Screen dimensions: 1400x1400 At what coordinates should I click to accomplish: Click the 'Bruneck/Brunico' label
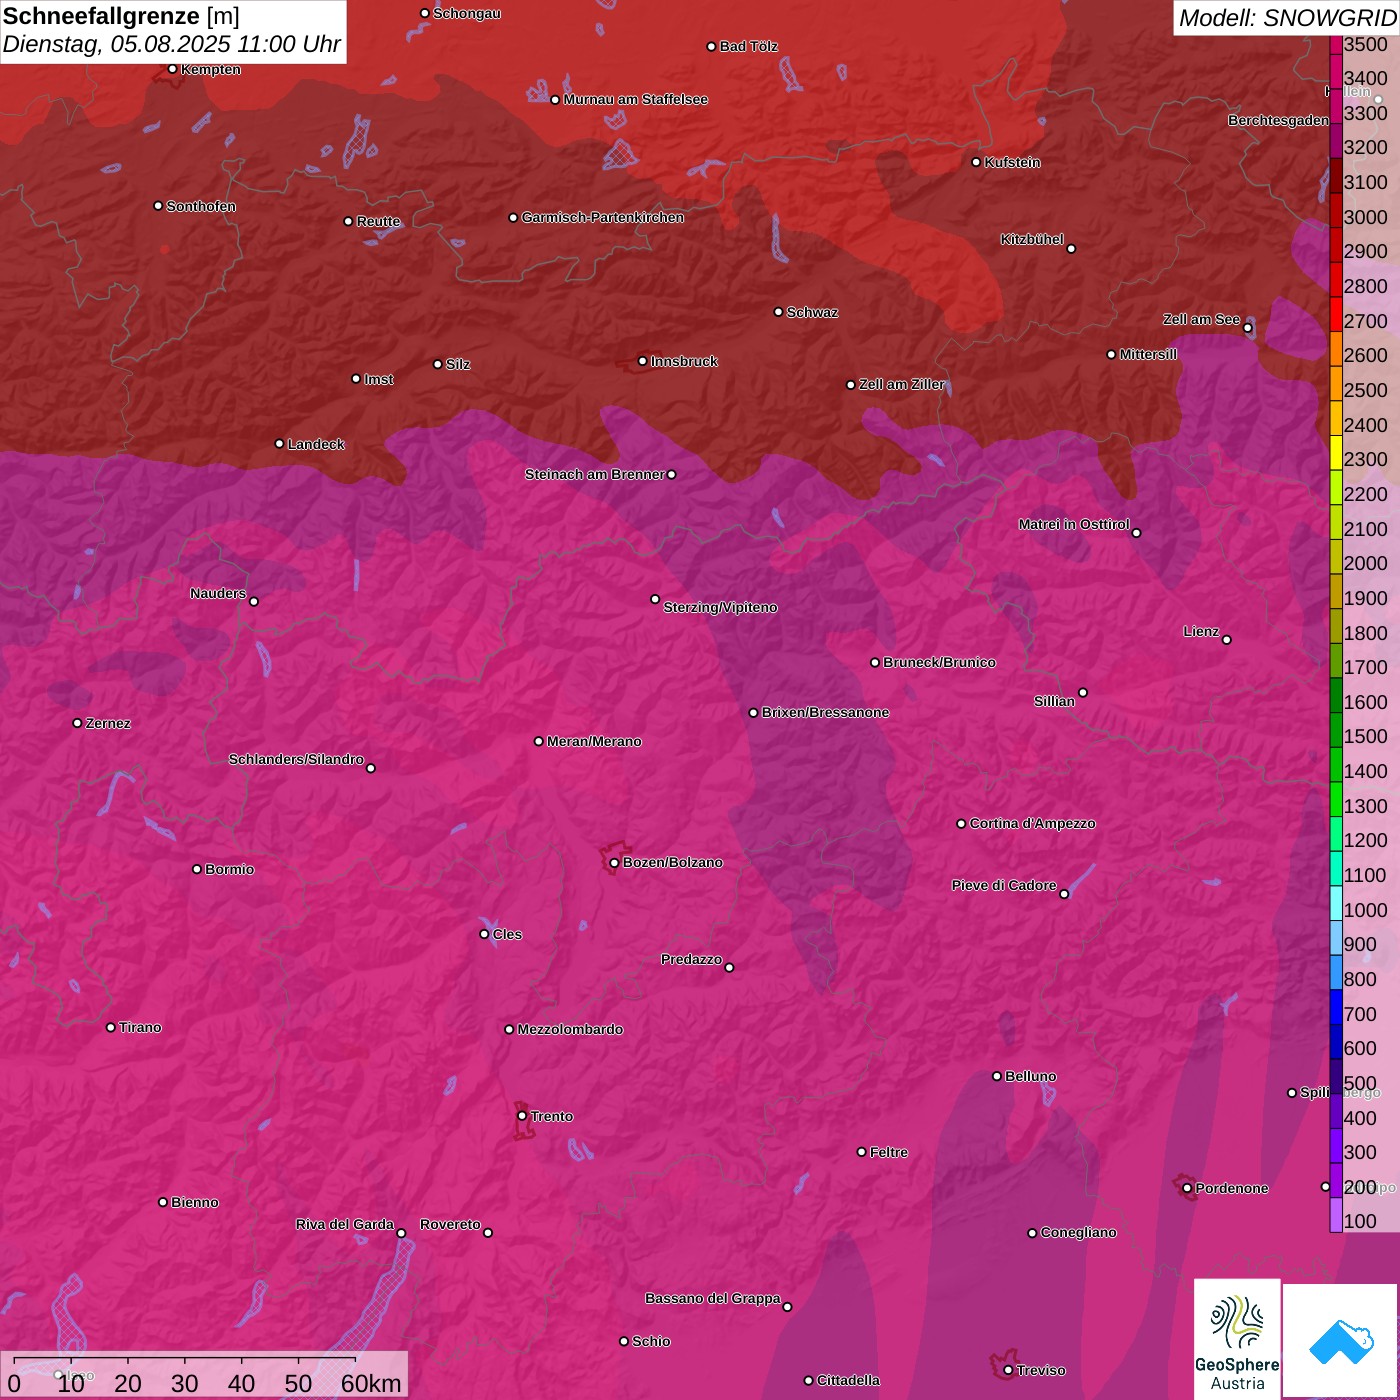(939, 662)
